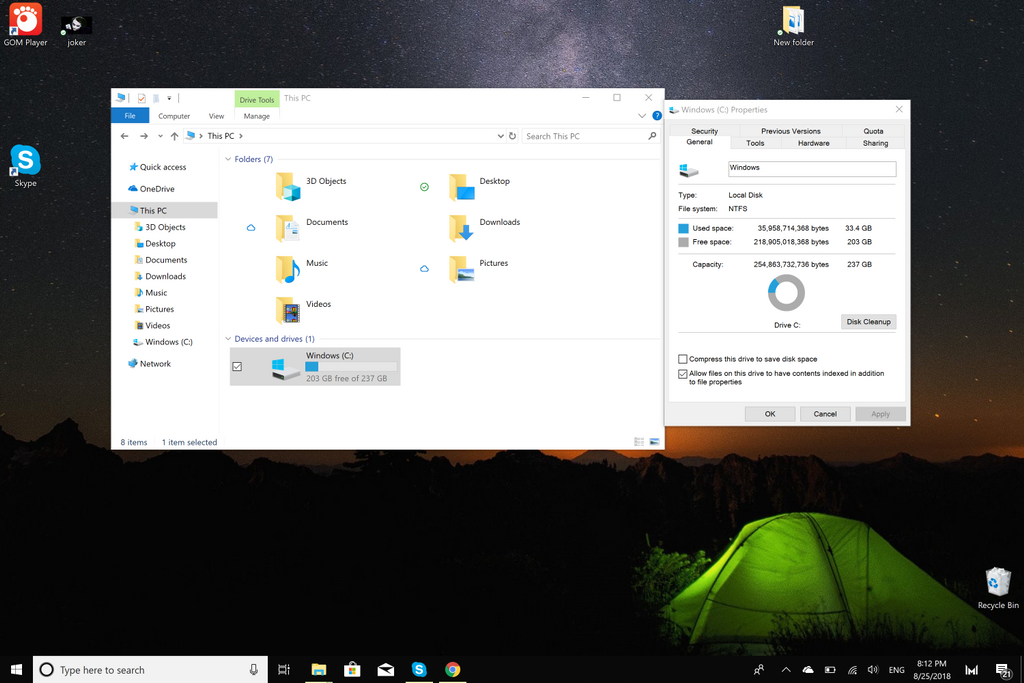This screenshot has width=1024, height=683.
Task: Collapse Devices and drives group
Action: point(228,339)
